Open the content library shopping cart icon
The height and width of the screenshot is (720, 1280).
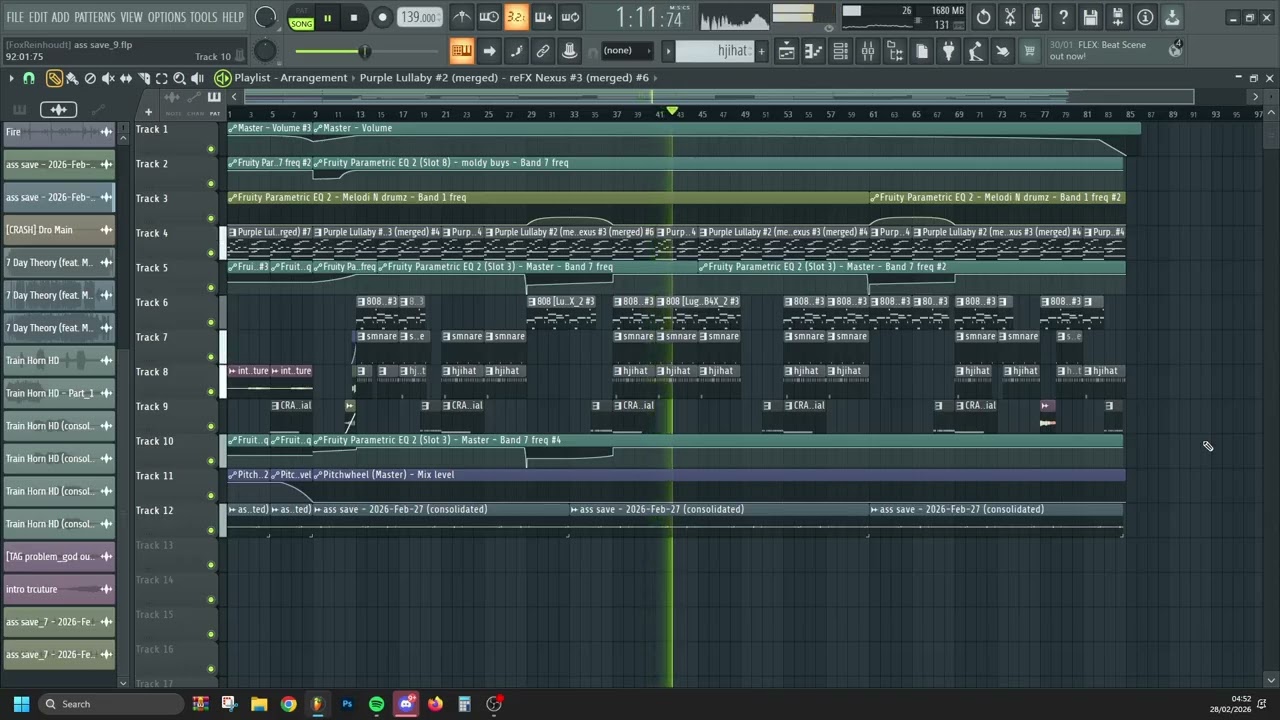click(1029, 51)
